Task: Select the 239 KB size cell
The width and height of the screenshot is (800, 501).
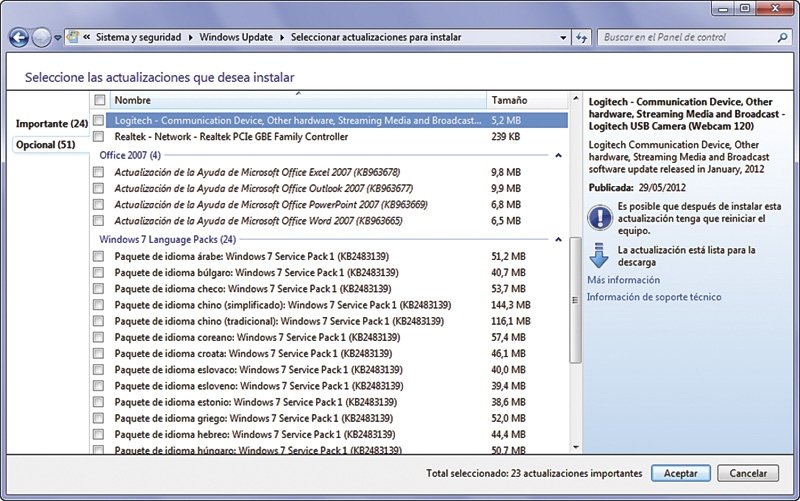Action: [506, 136]
